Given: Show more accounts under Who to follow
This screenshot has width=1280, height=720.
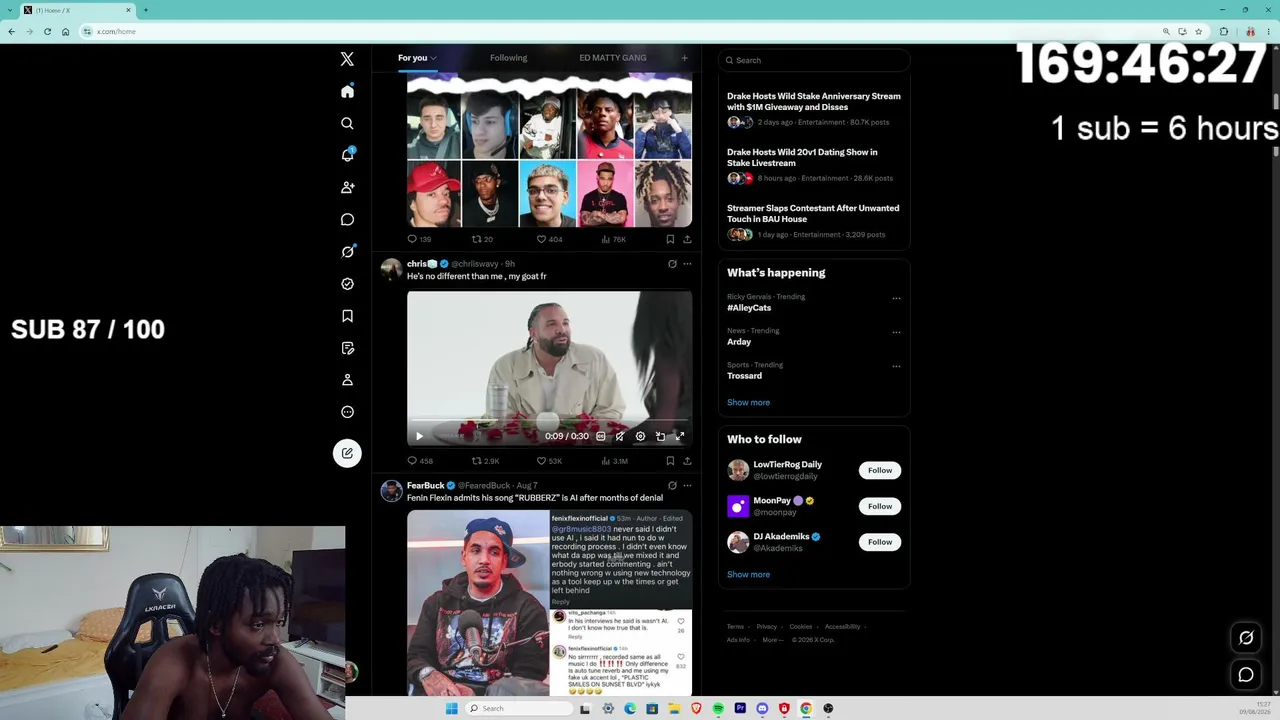Looking at the screenshot, I should 748,574.
